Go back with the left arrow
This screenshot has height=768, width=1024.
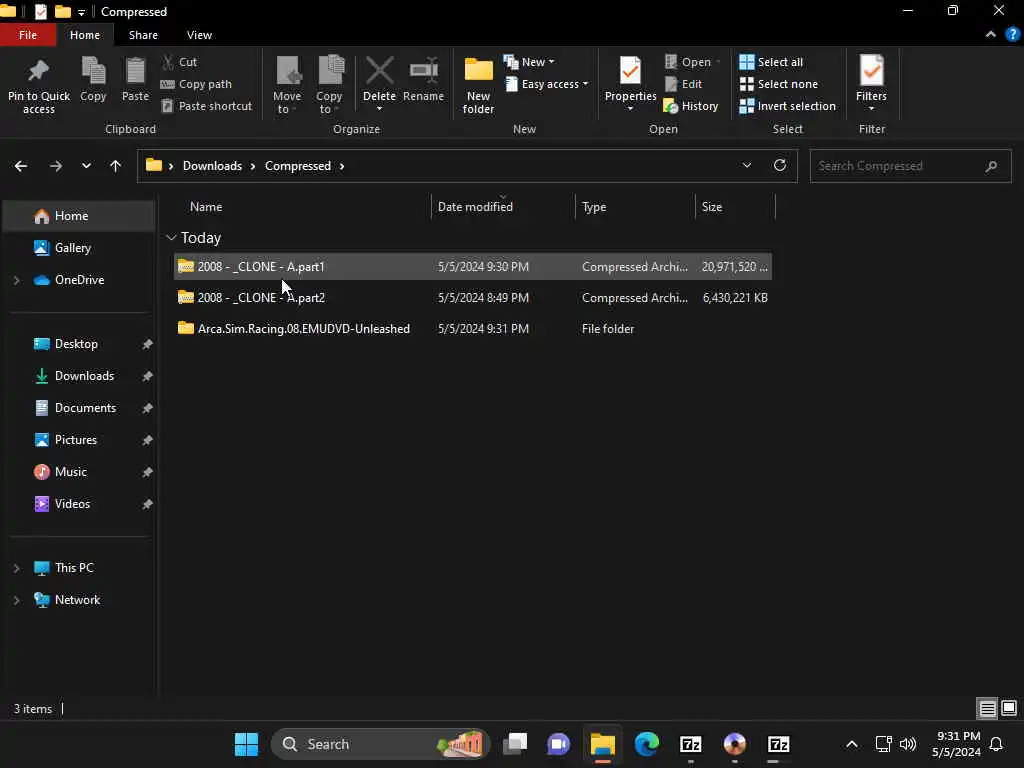coord(21,166)
